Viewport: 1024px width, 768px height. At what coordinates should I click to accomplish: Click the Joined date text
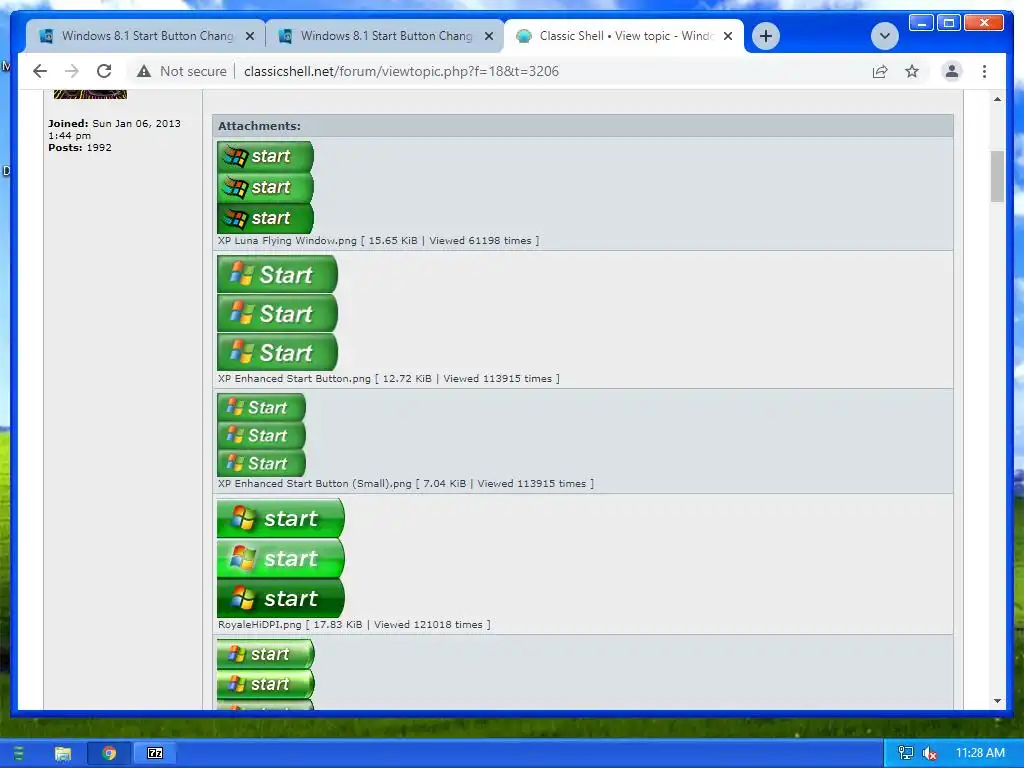[x=114, y=129]
